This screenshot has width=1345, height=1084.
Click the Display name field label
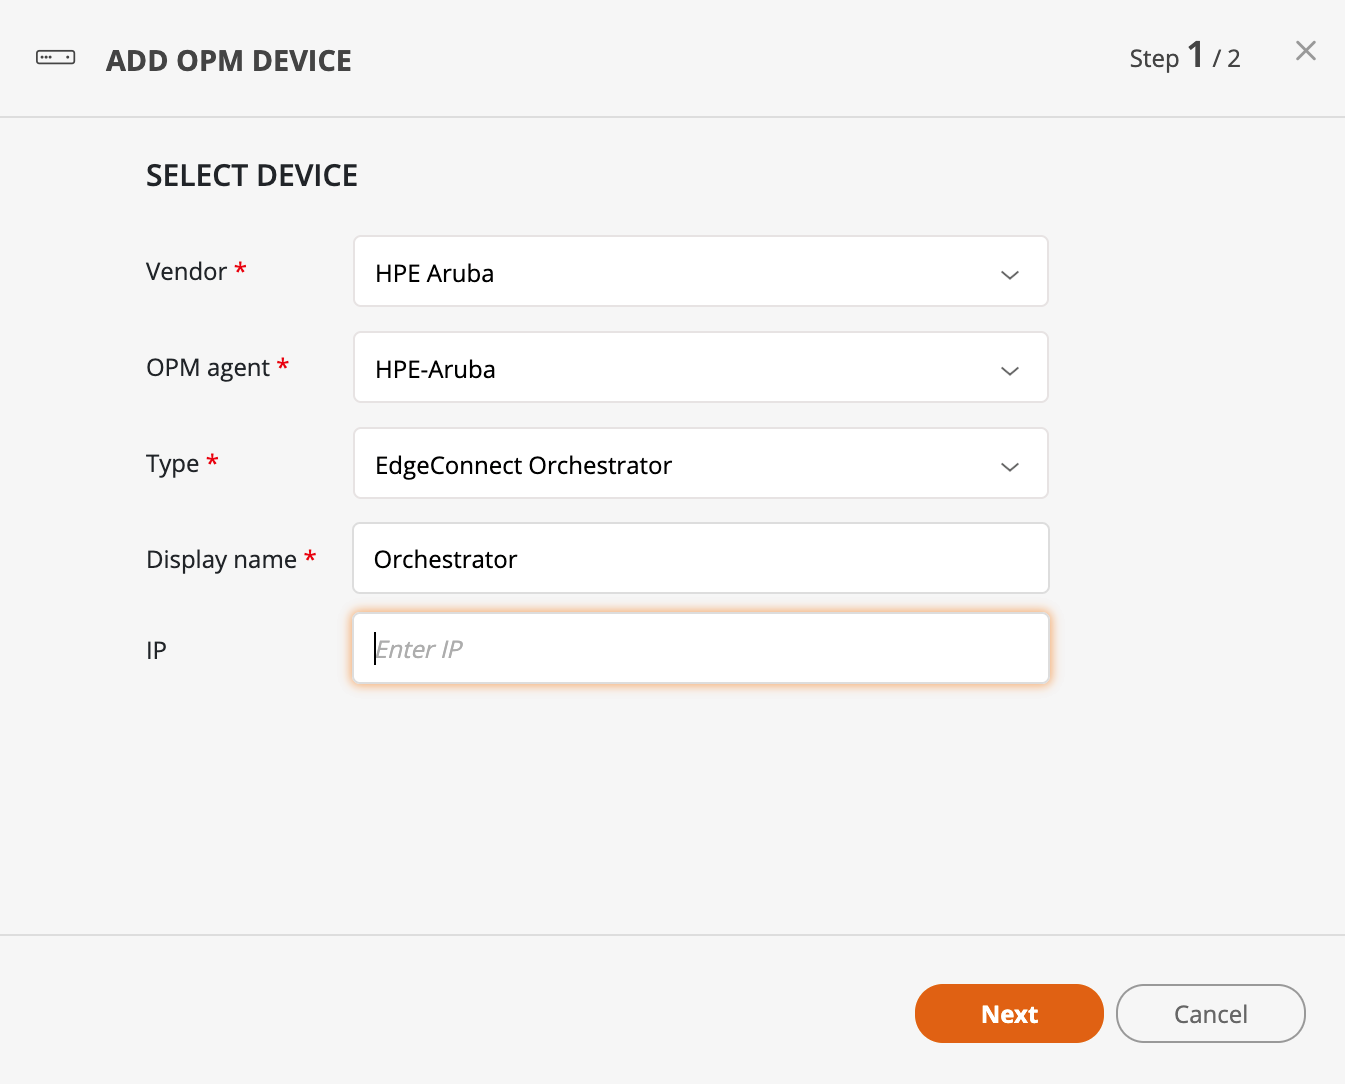coord(221,560)
